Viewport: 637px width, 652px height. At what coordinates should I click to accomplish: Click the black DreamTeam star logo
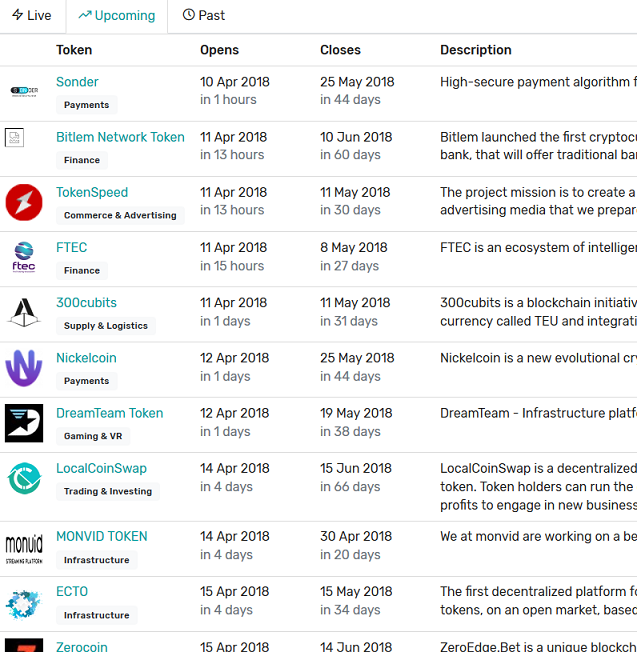[x=24, y=423]
